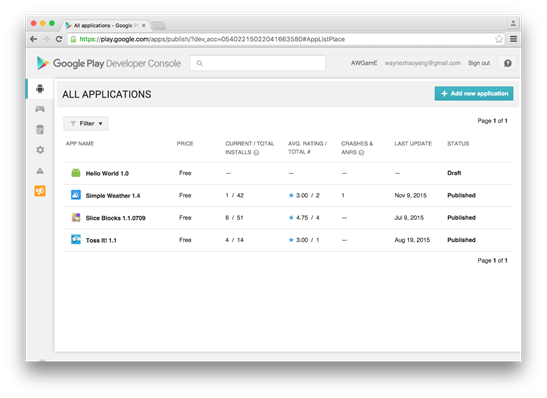Click the Hello World Android app icon
The height and width of the screenshot is (398, 547).
[76, 173]
